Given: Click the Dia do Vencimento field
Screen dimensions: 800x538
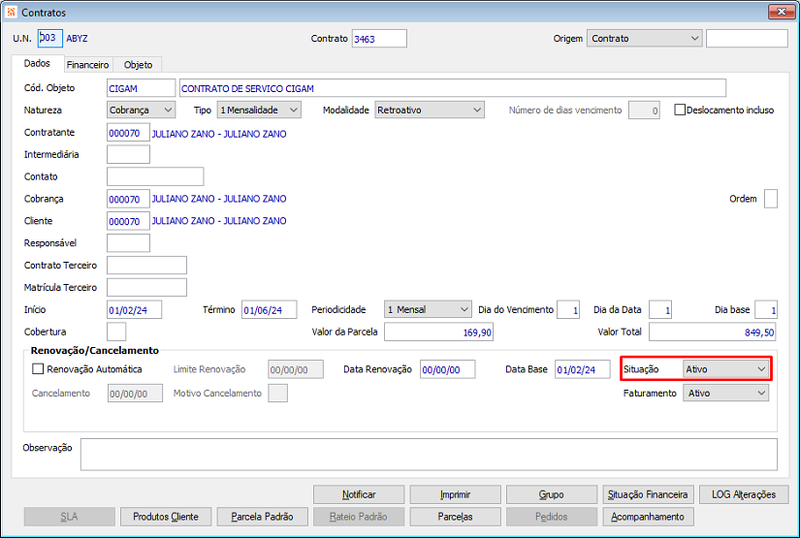Looking at the screenshot, I should (568, 309).
